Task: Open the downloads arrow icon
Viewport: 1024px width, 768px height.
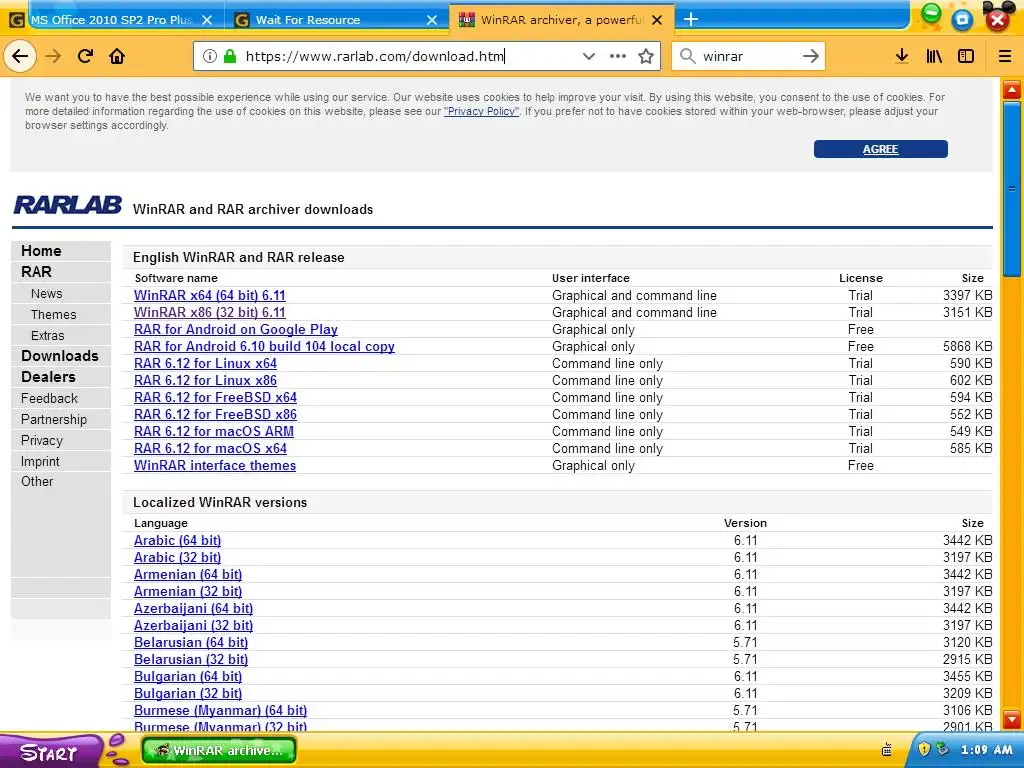Action: coord(902,56)
